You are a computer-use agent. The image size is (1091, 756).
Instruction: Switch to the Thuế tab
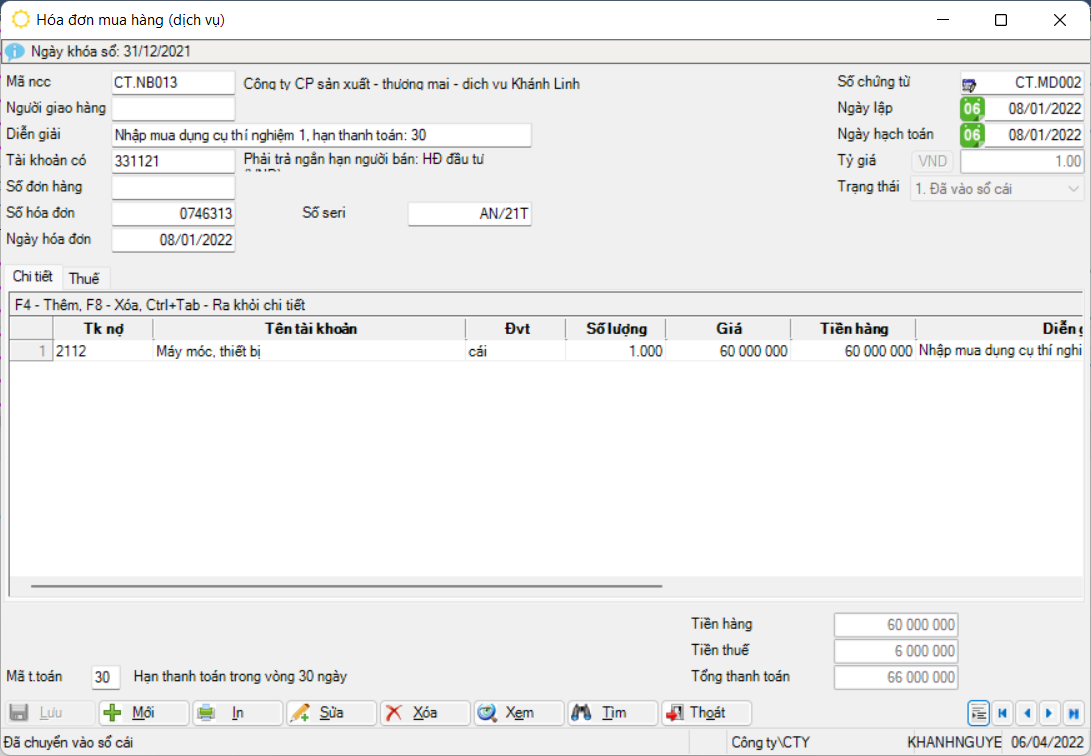click(x=84, y=278)
